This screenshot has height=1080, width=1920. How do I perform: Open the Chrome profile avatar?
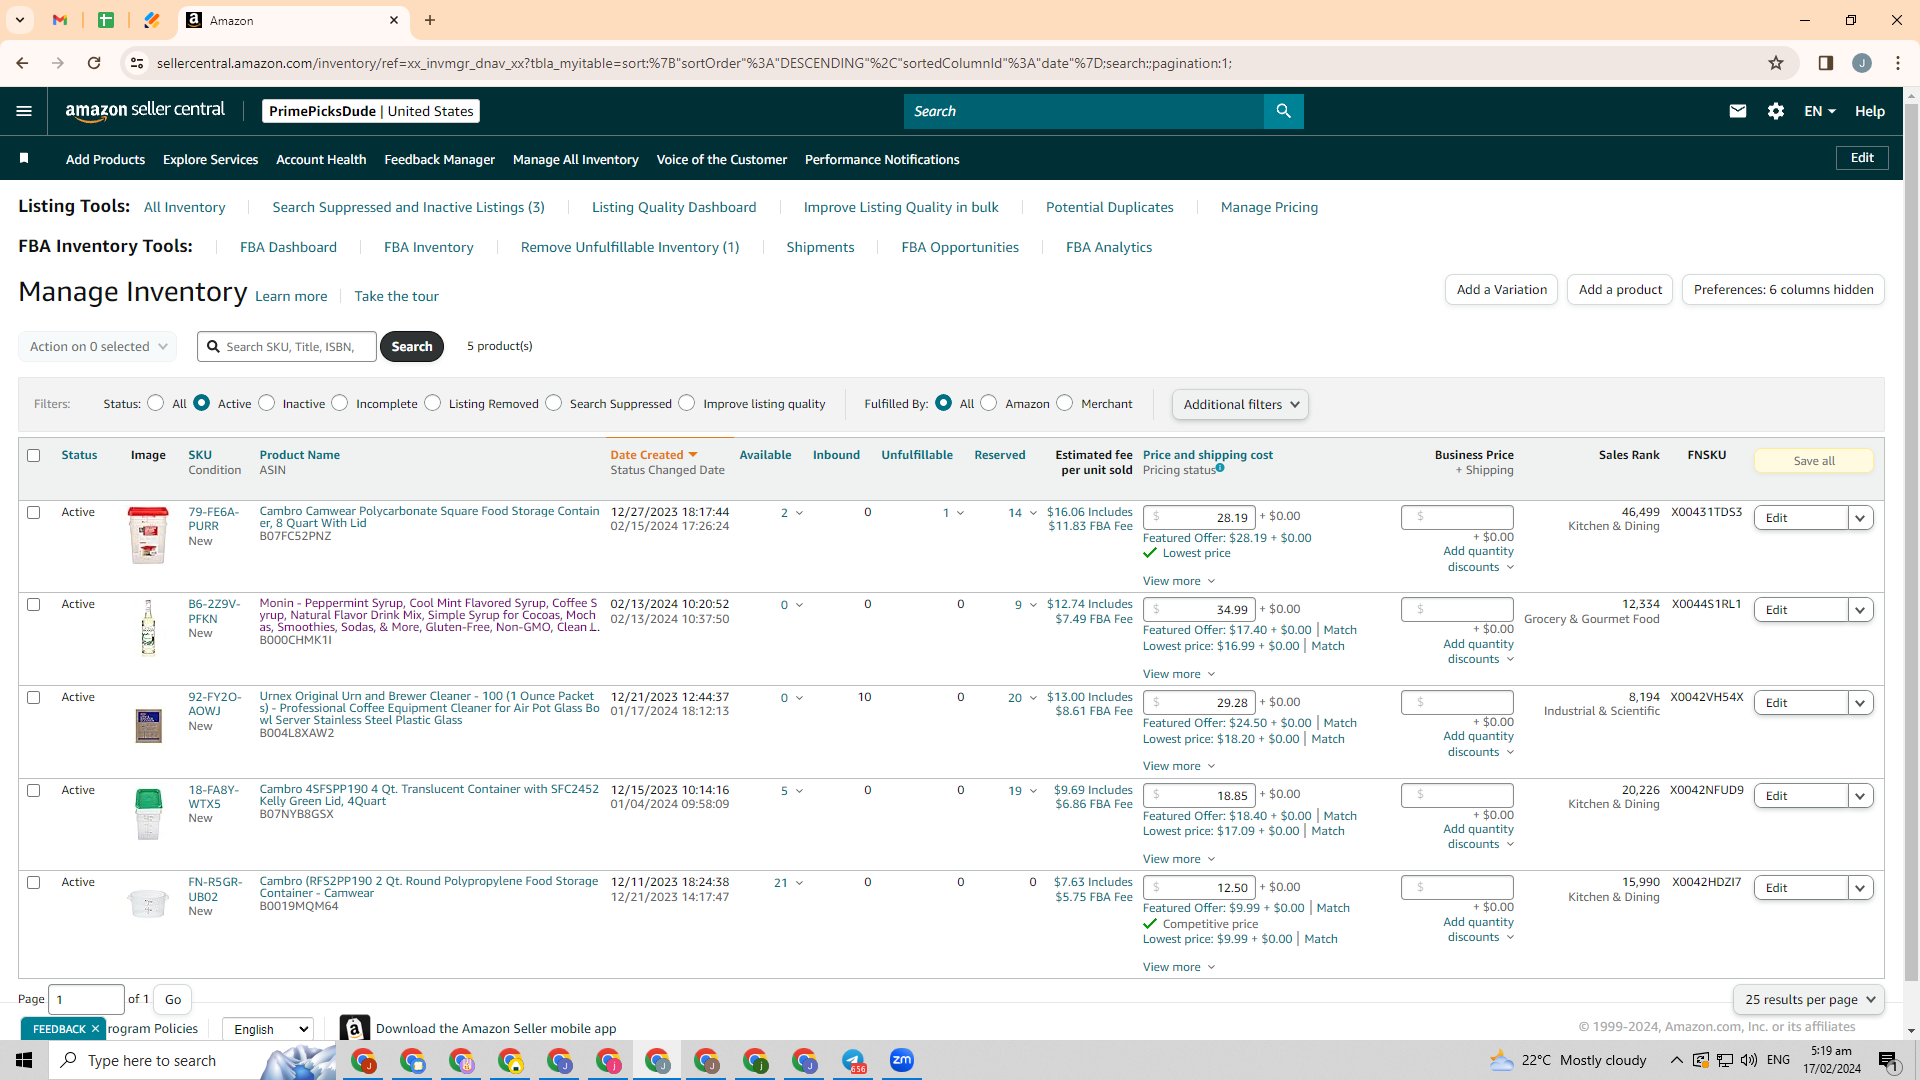pyautogui.click(x=1862, y=63)
